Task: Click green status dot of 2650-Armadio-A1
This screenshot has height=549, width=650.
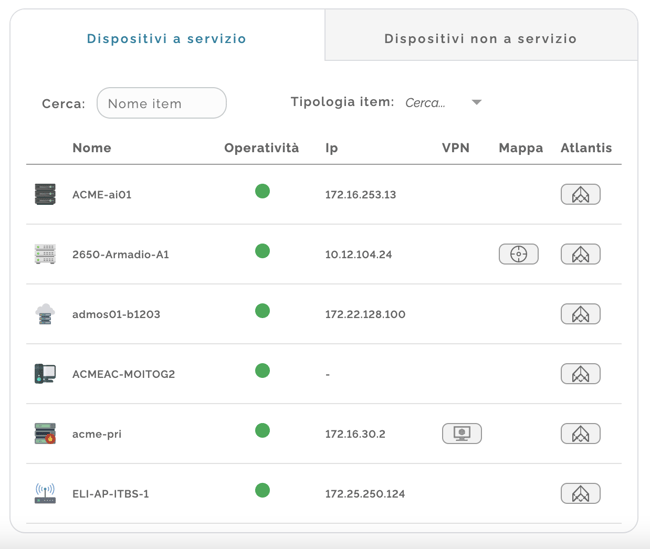Action: (x=262, y=251)
